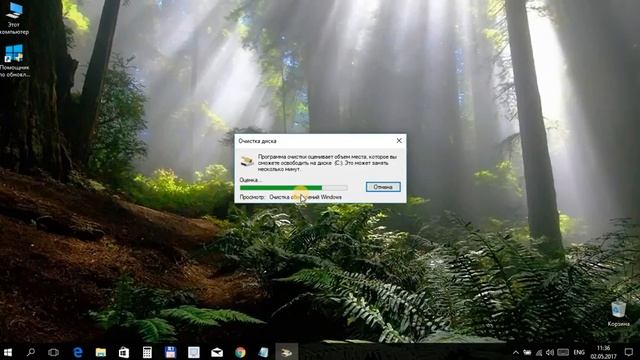
Task: Open Task View from the taskbar
Action: tap(53, 352)
